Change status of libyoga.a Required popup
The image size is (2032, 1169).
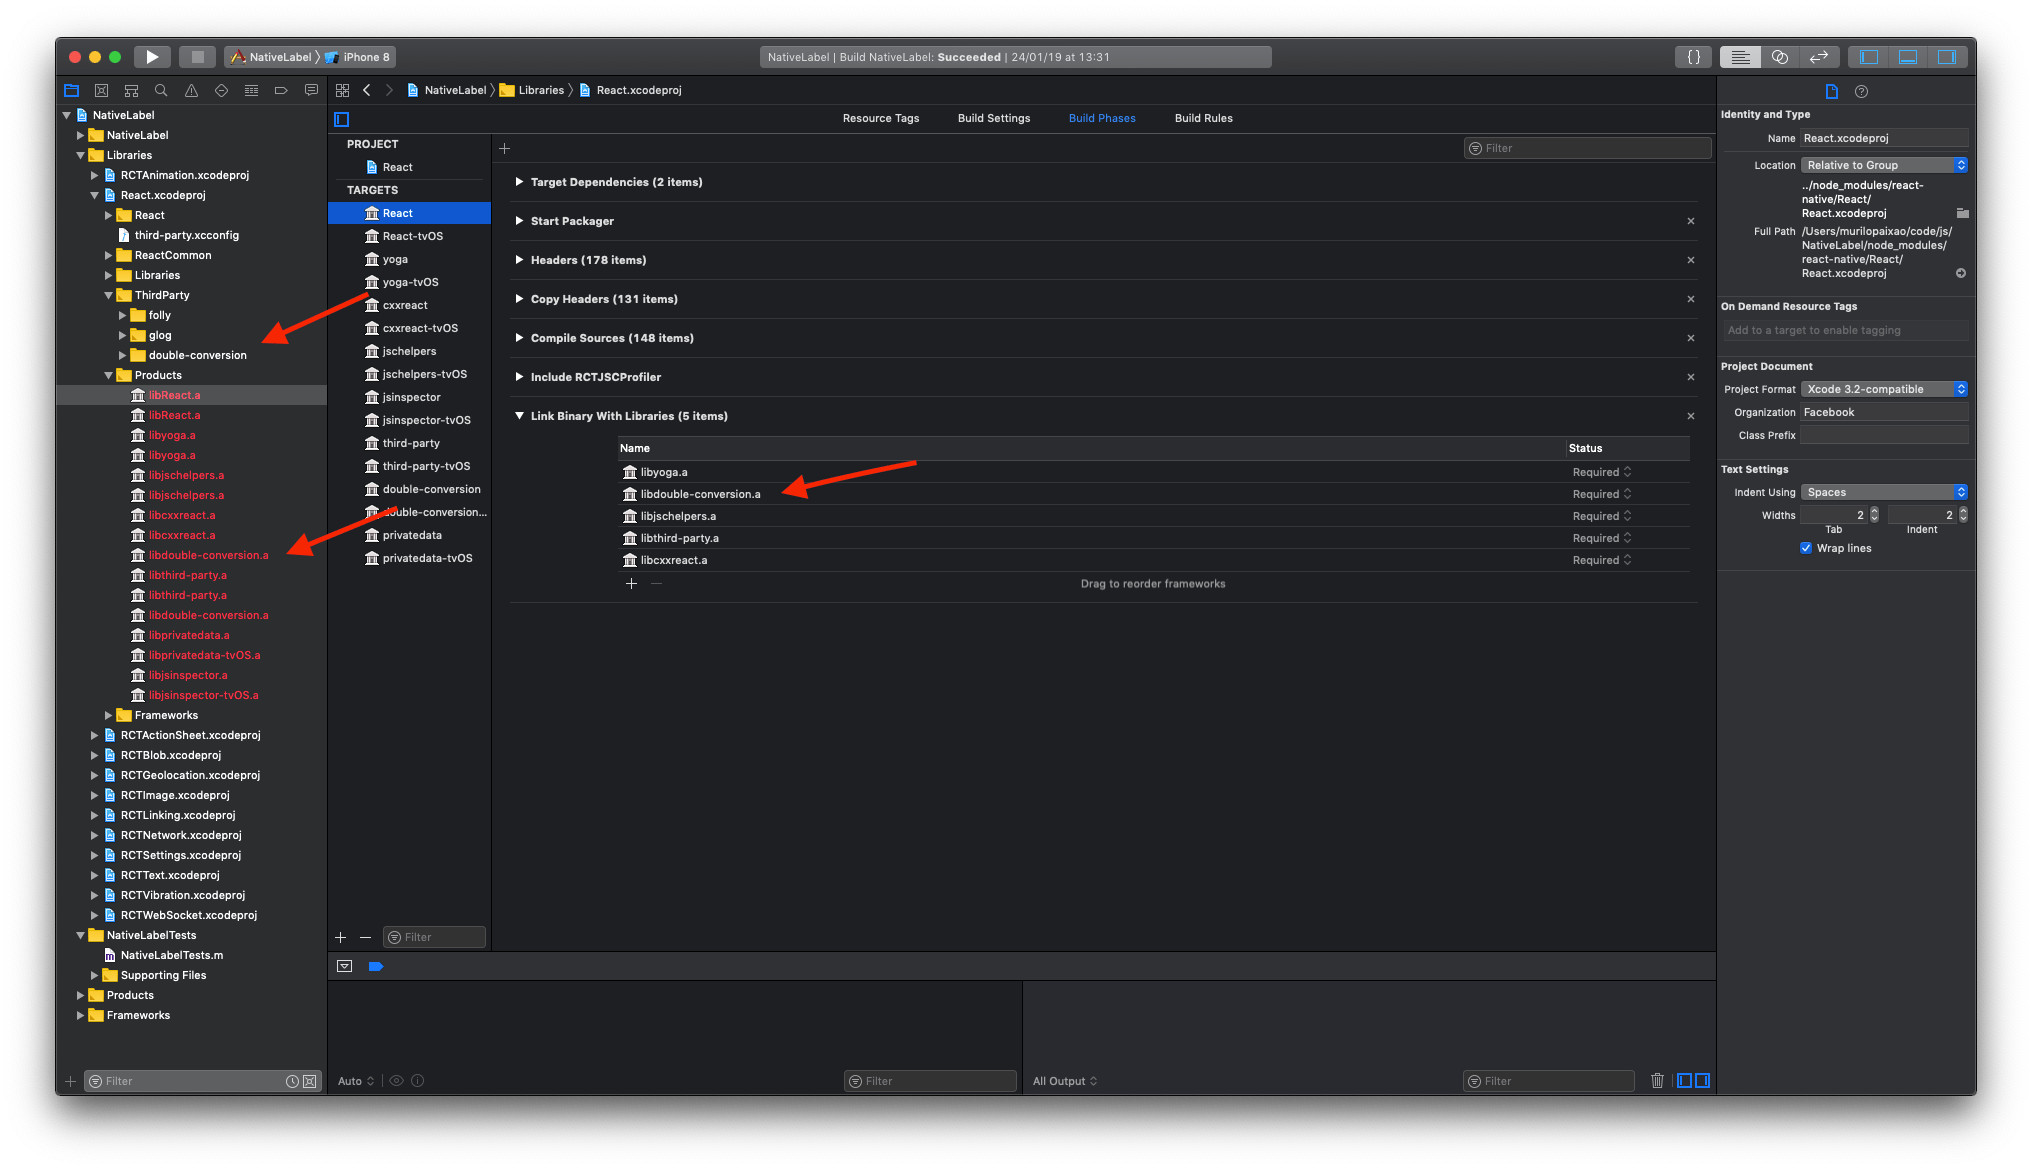click(x=1602, y=472)
